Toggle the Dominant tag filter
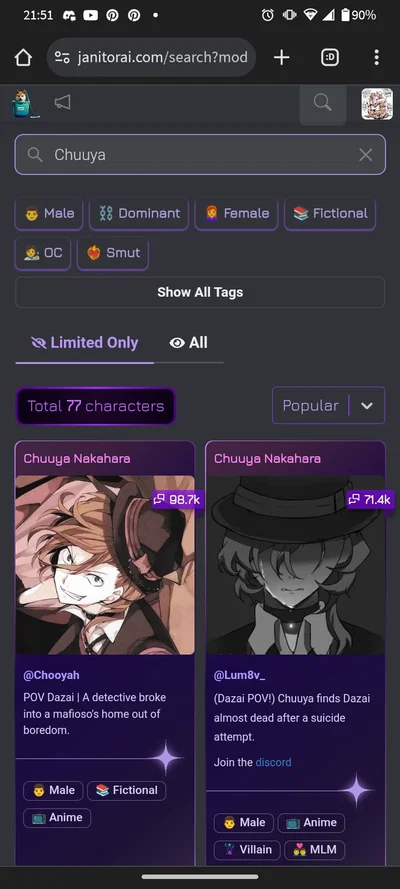The height and width of the screenshot is (889, 400). [x=139, y=213]
